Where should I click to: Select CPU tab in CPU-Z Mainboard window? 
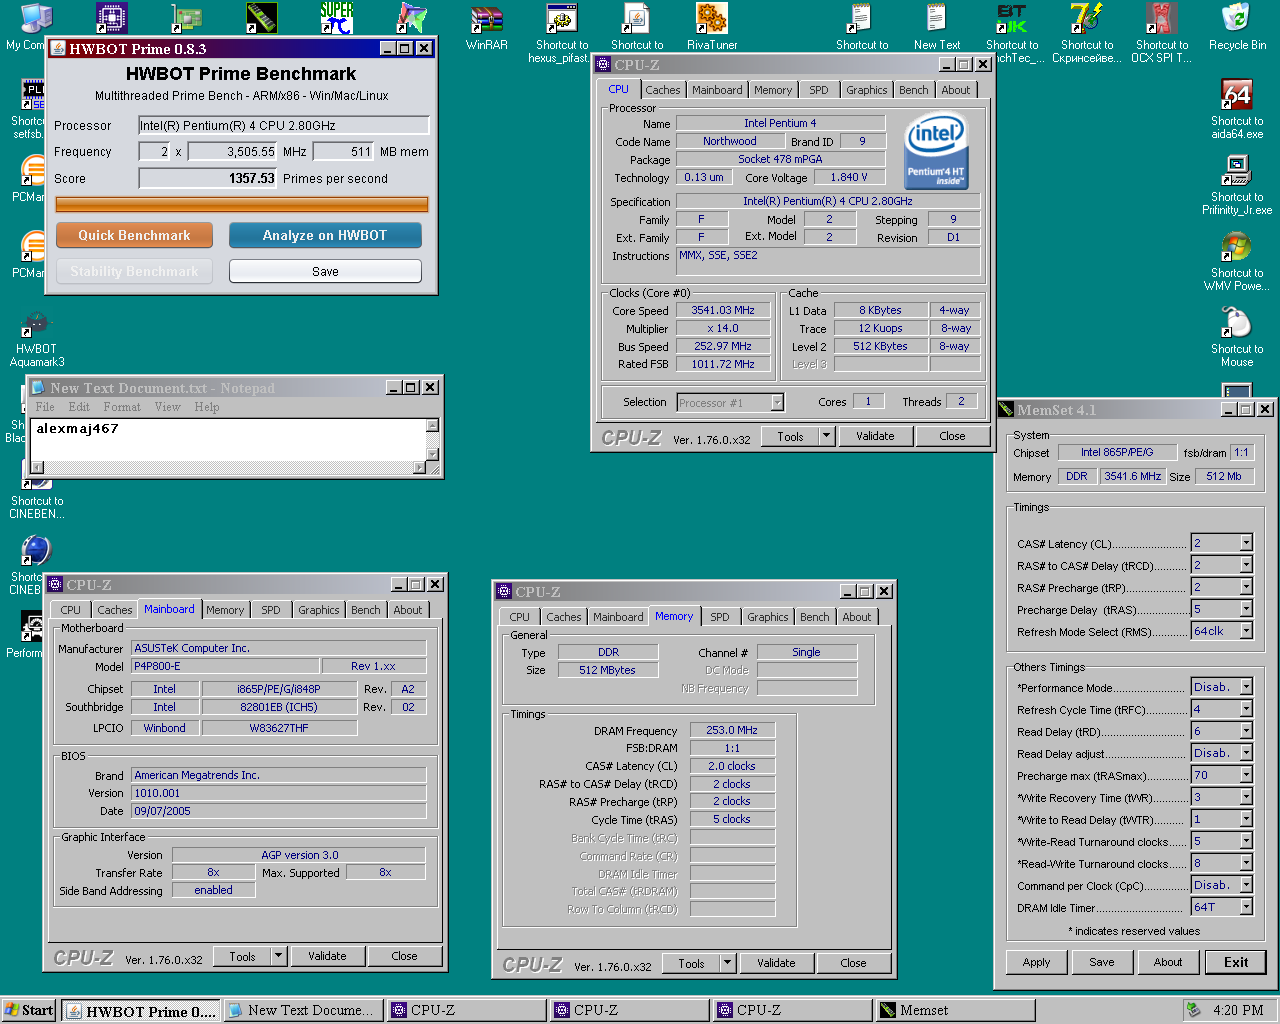point(70,610)
